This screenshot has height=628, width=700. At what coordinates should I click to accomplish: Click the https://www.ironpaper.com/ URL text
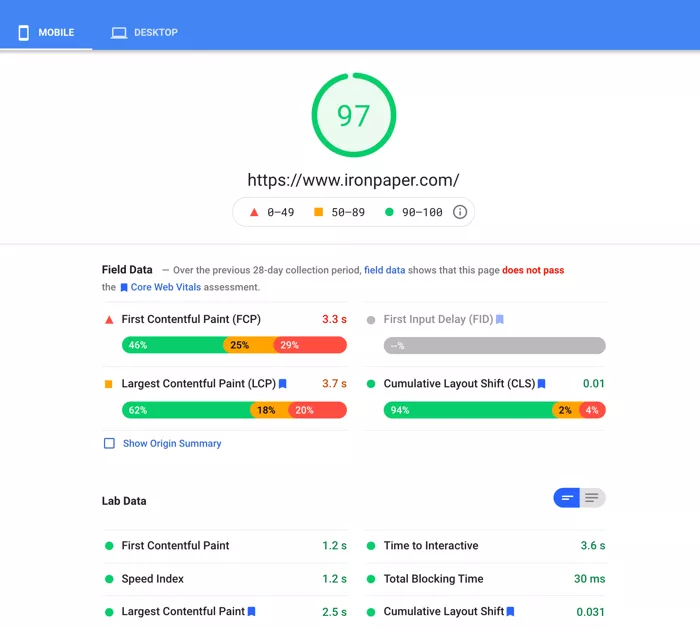pos(353,180)
